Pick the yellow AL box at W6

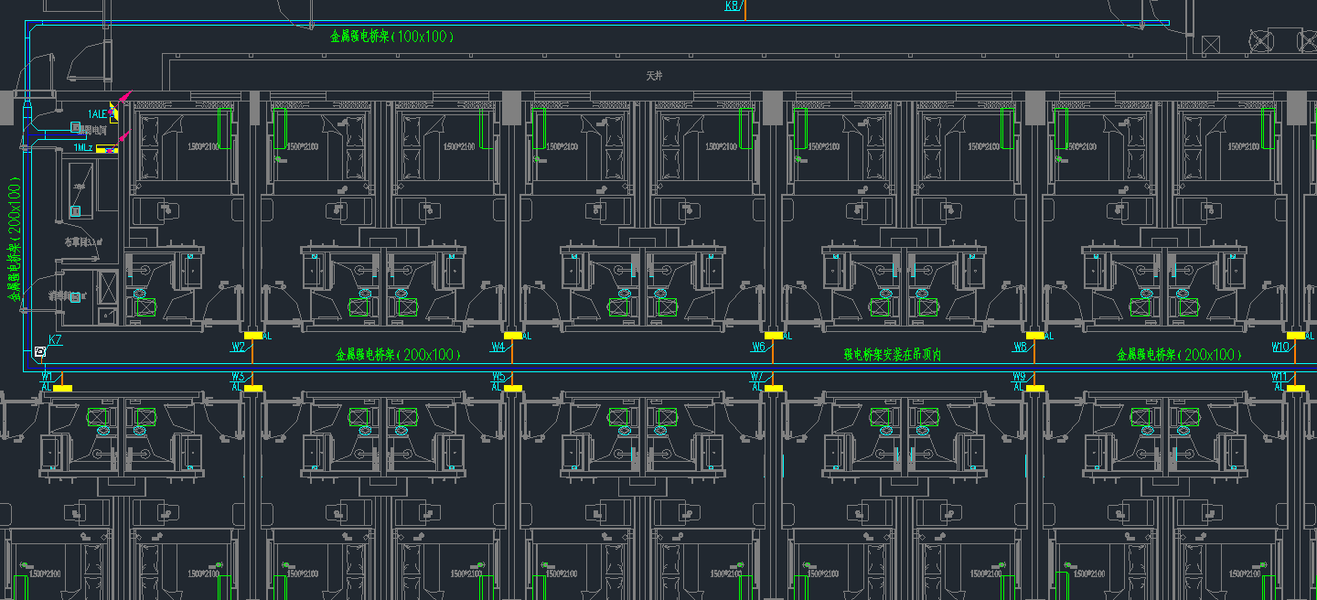click(773, 336)
